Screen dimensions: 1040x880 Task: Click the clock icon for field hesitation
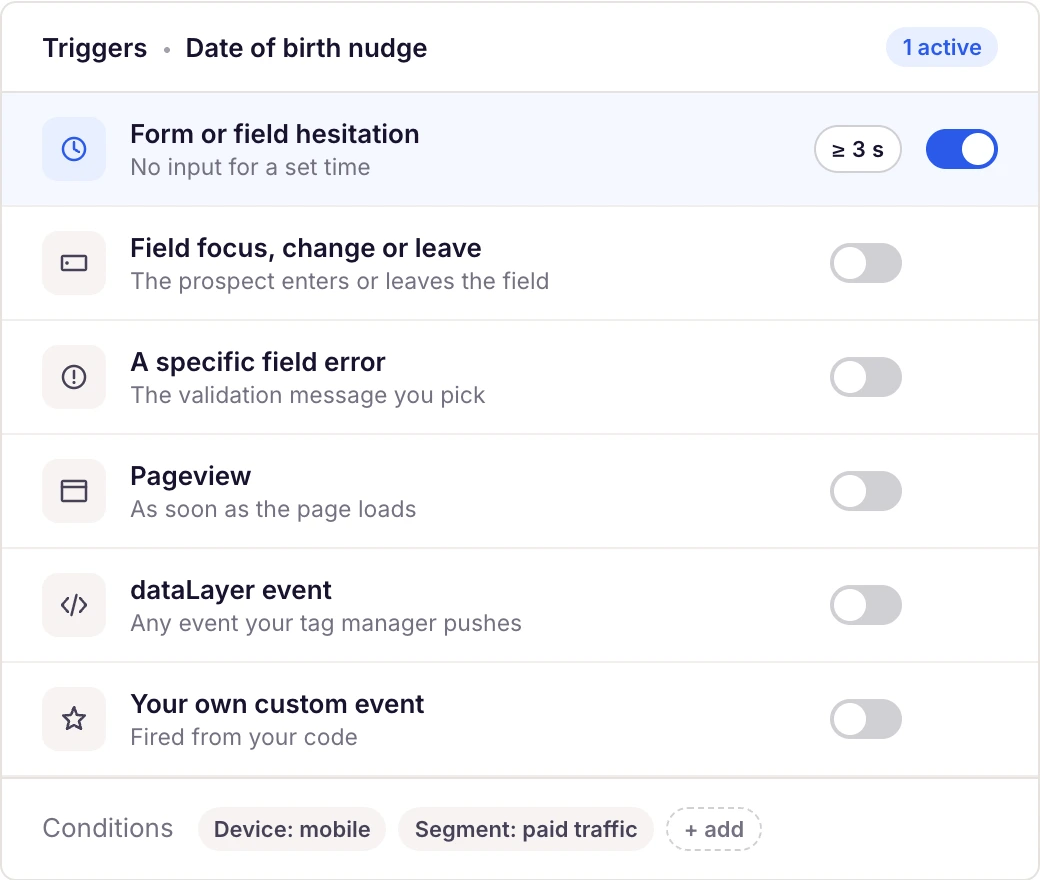(x=74, y=149)
